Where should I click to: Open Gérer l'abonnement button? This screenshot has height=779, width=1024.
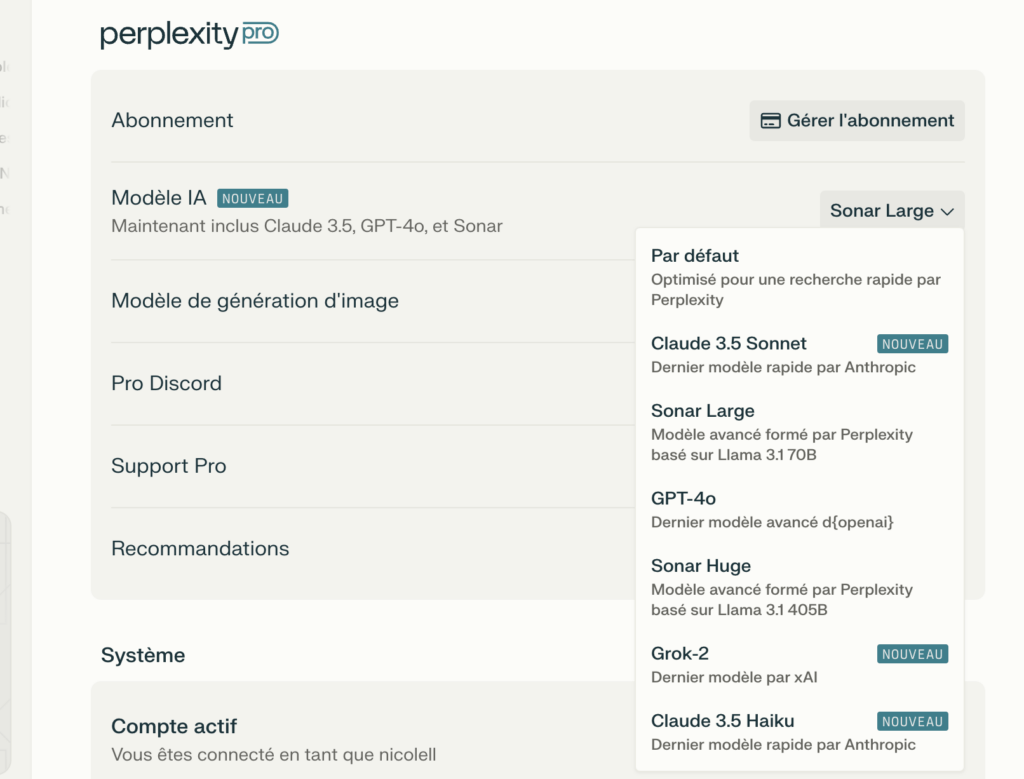[857, 121]
